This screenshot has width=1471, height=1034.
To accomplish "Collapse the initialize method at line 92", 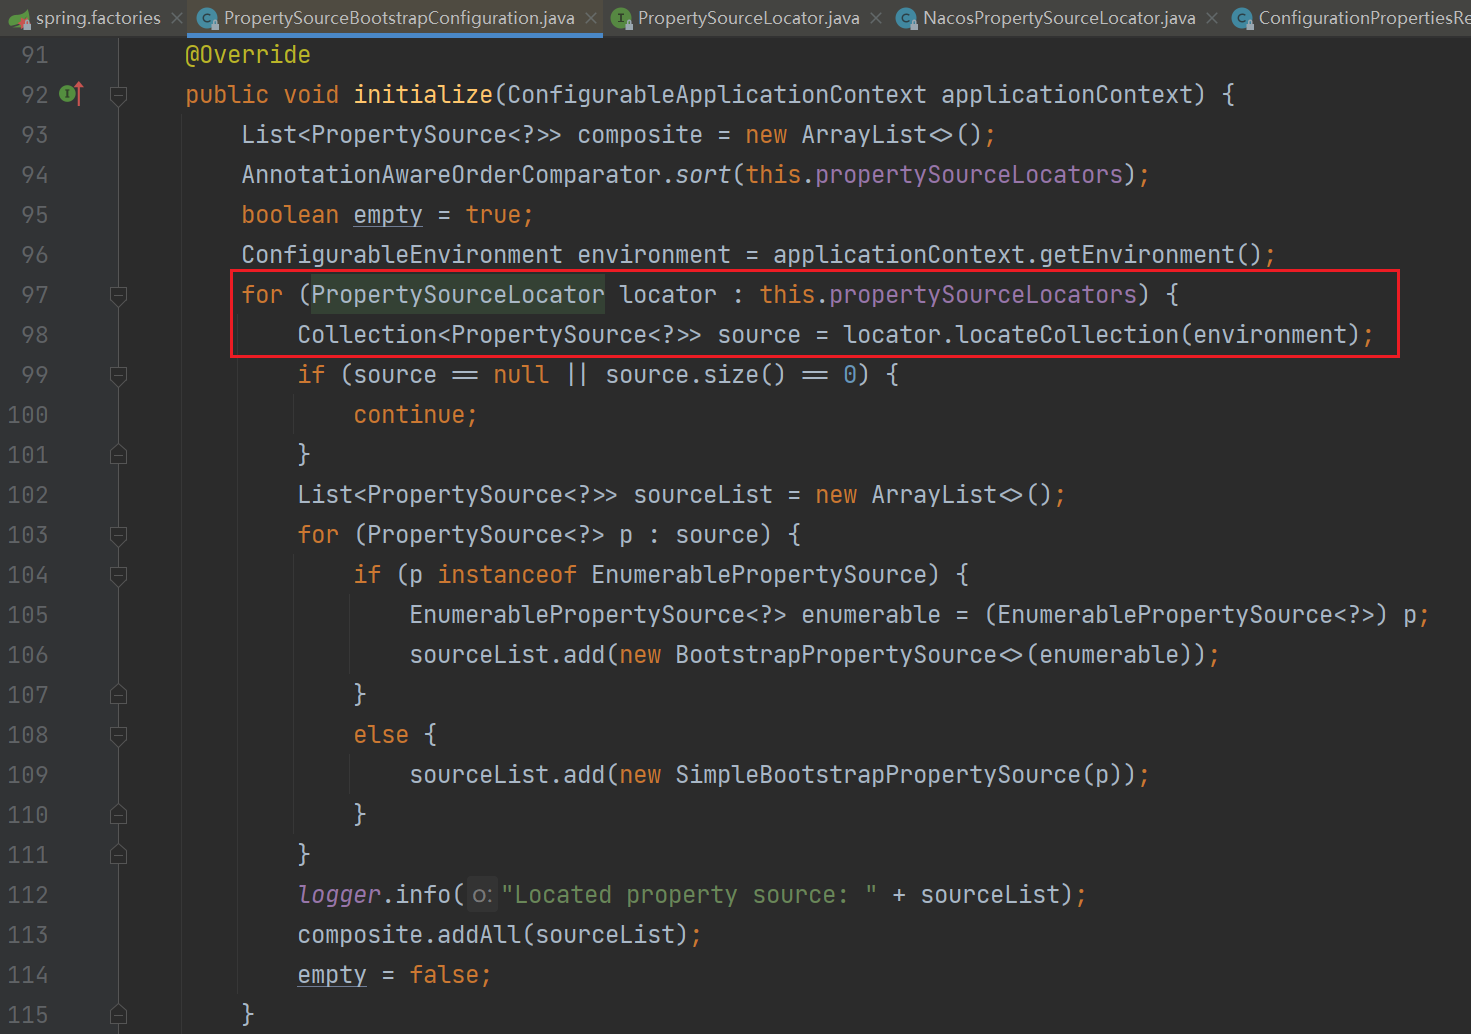I will tap(118, 95).
